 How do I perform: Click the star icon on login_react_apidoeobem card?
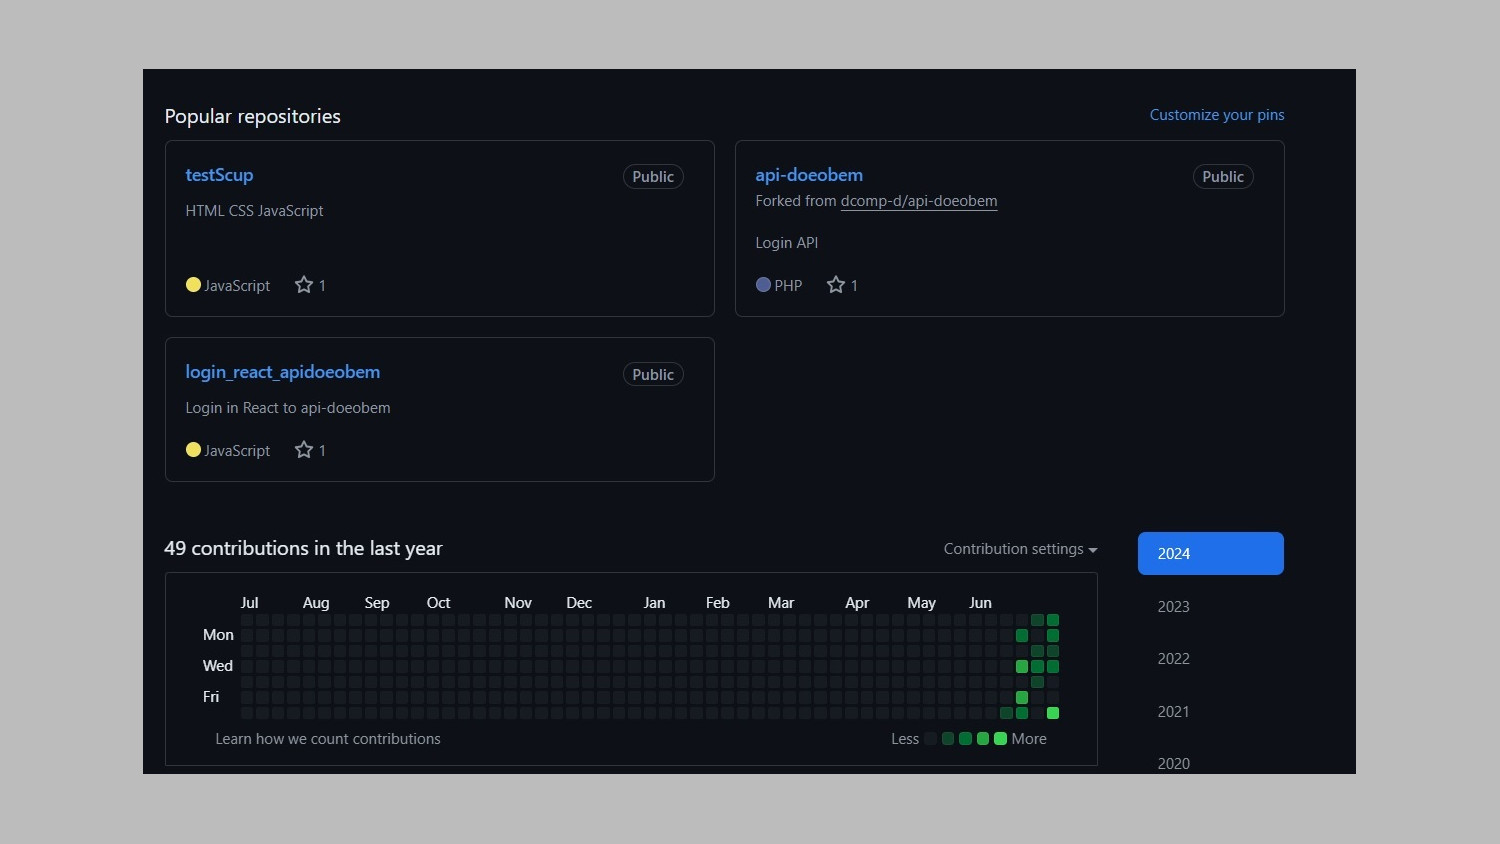[x=304, y=450]
